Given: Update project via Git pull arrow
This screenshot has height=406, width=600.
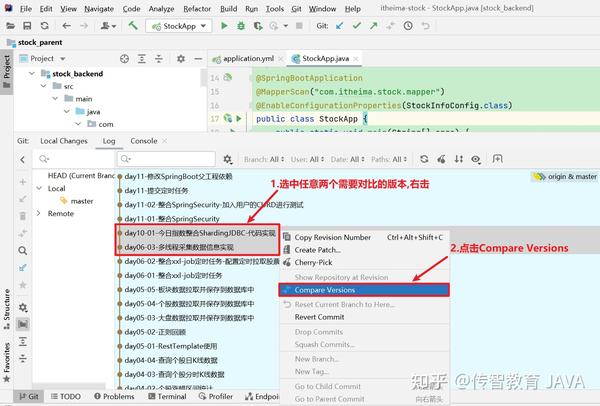Looking at the screenshot, I should click(339, 26).
